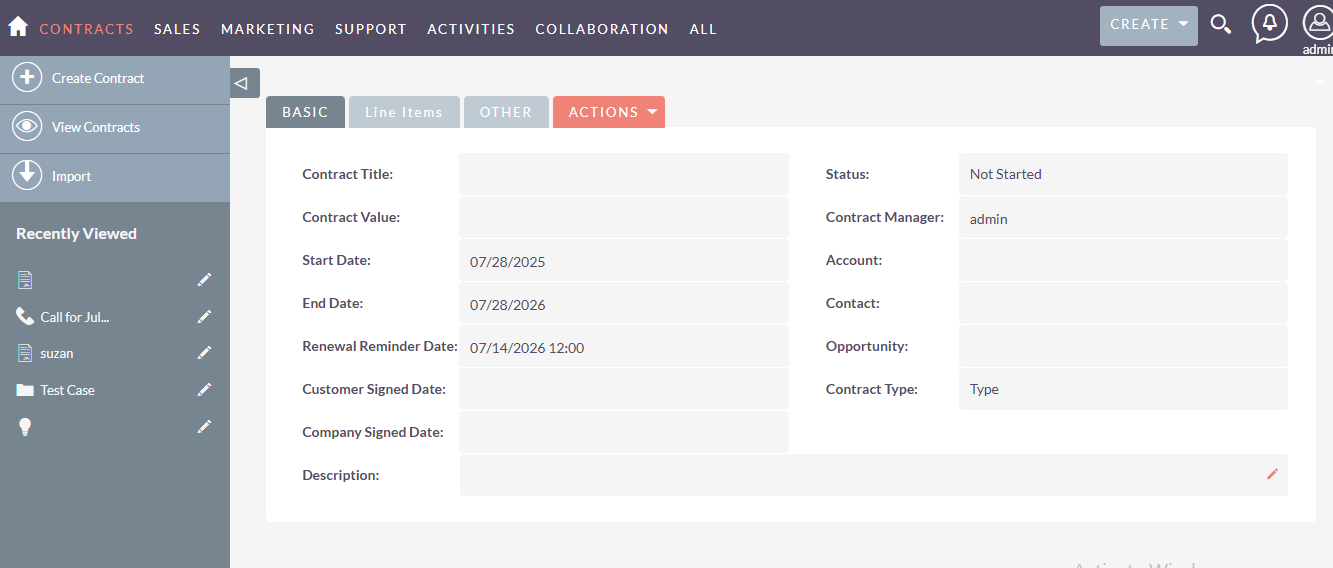This screenshot has height=568, width=1333.
Task: Click pencil icon next to suzan
Action: (204, 353)
